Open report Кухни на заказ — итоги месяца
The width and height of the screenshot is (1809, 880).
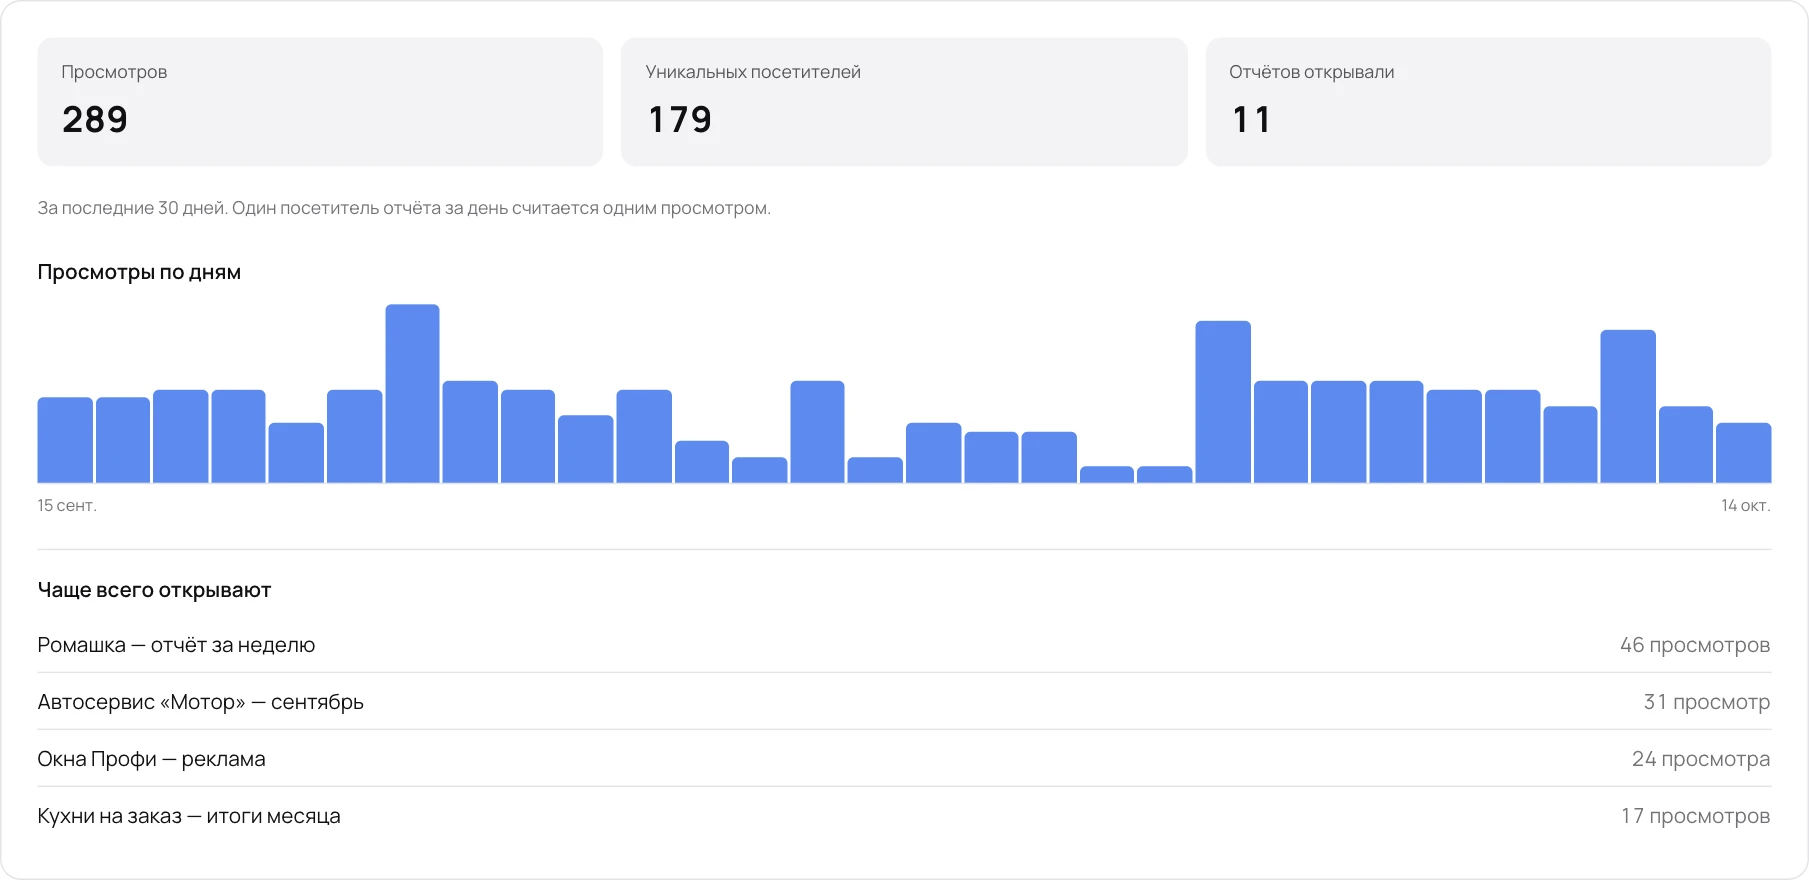904,816
